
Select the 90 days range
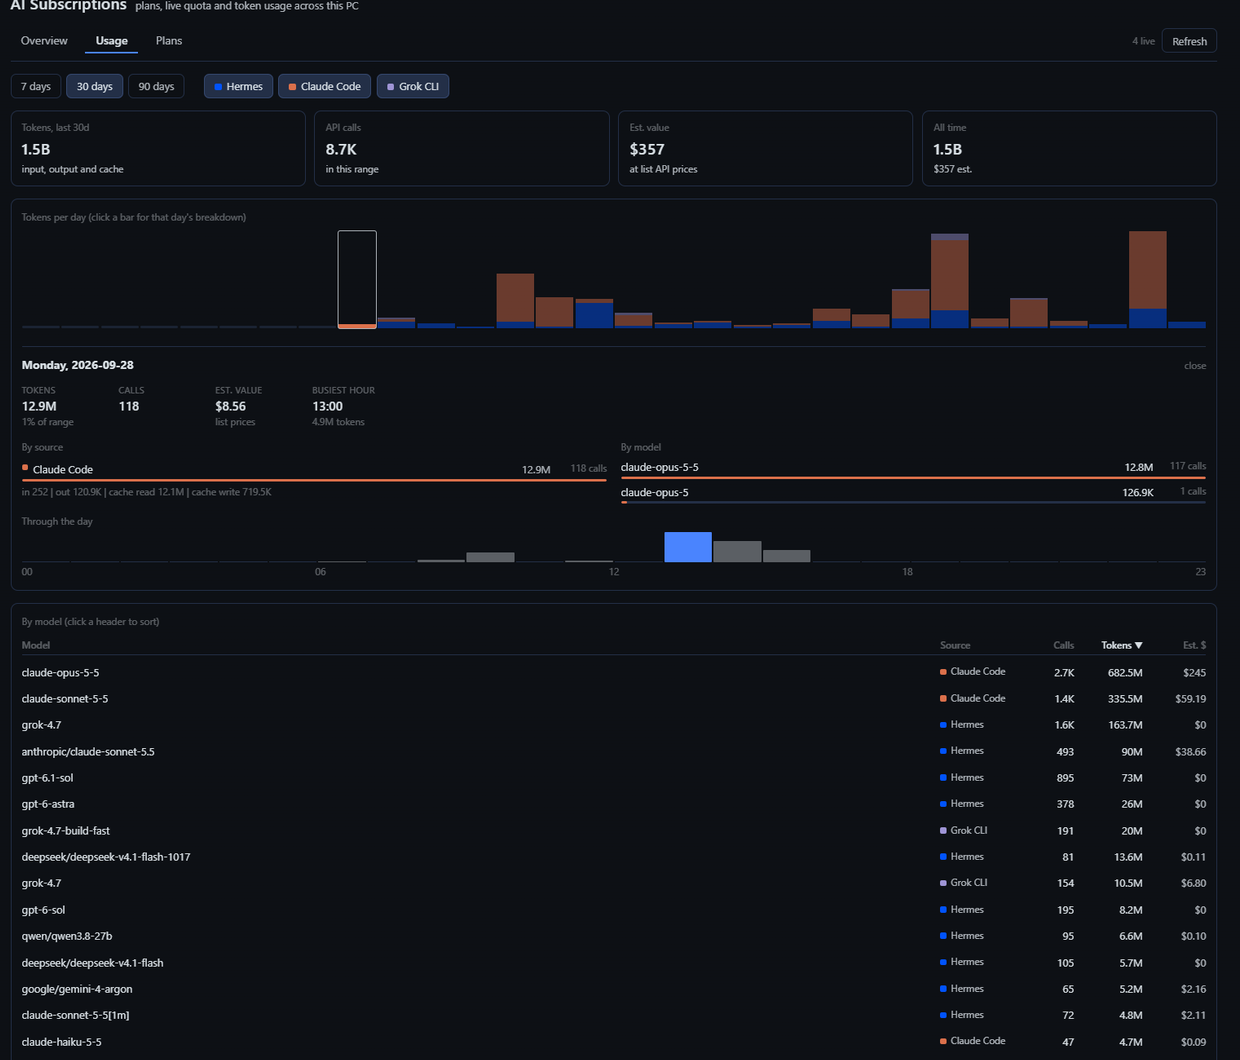[x=156, y=86]
